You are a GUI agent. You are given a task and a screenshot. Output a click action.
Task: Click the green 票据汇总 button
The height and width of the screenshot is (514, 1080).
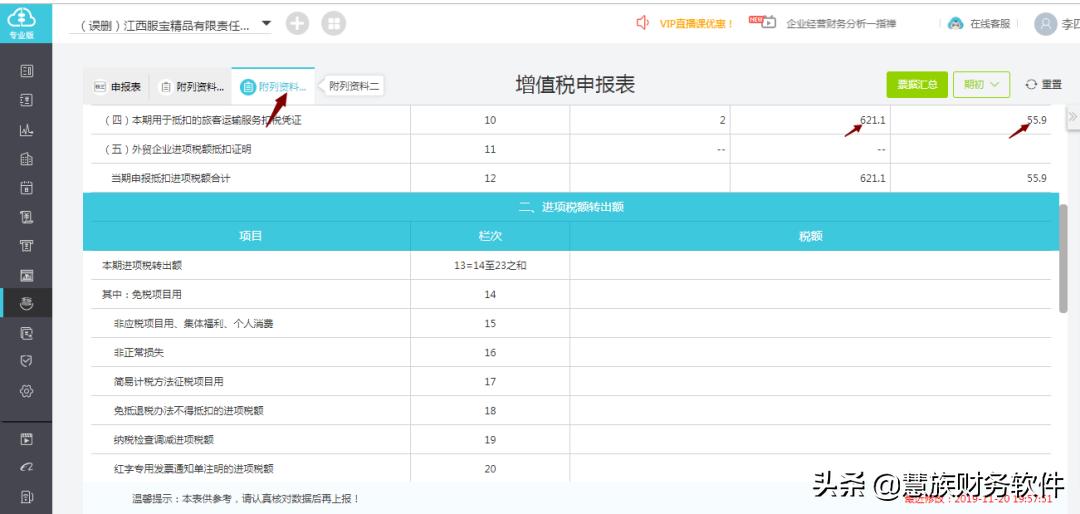click(917, 85)
